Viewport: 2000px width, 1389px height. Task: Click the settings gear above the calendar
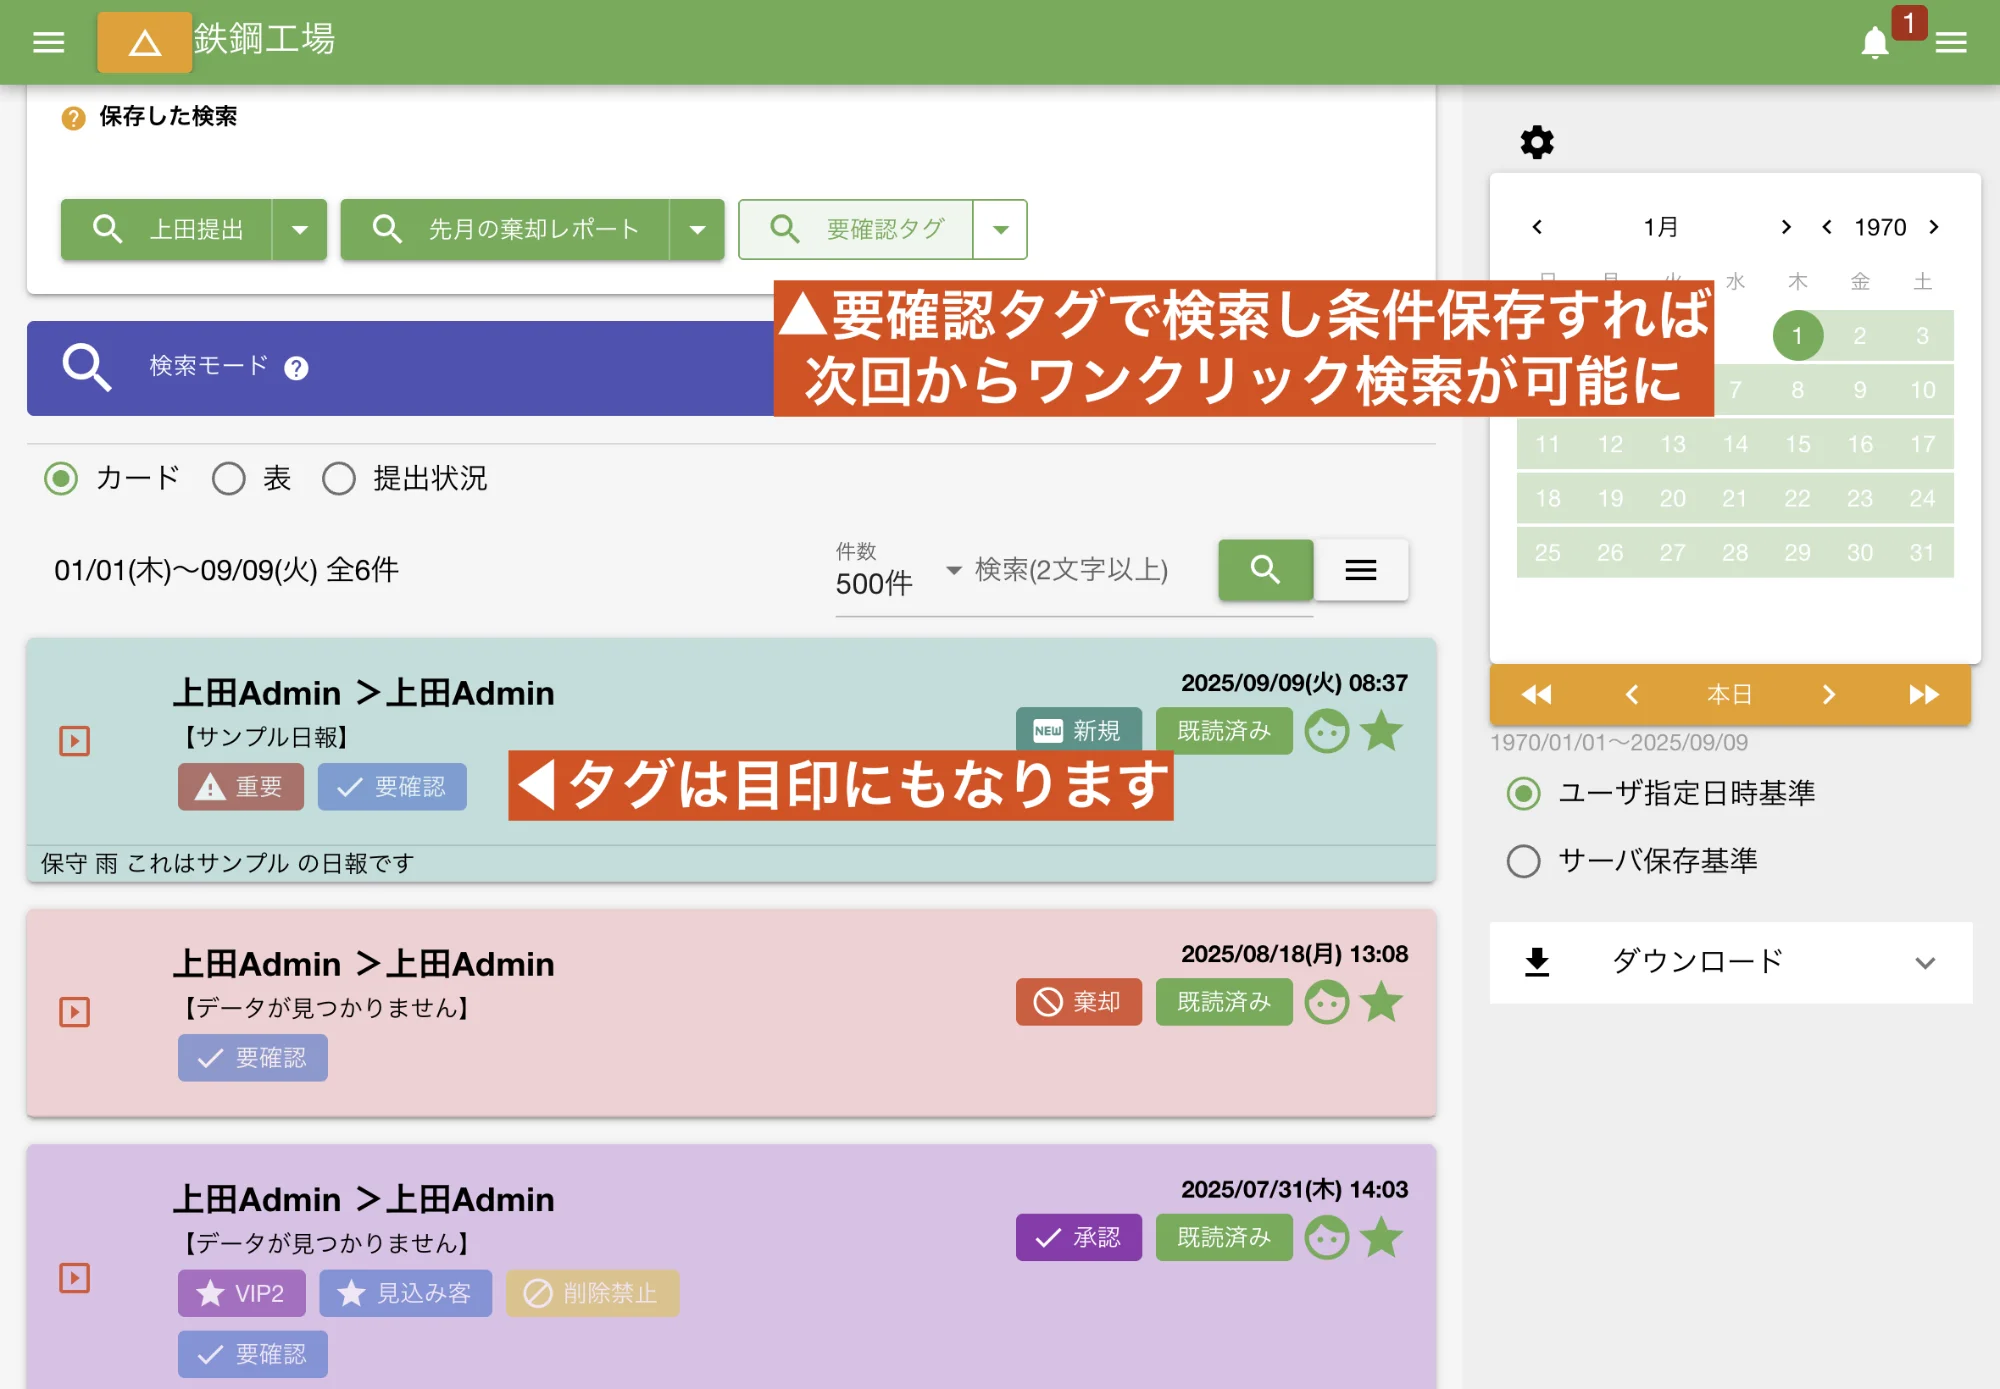1536,141
